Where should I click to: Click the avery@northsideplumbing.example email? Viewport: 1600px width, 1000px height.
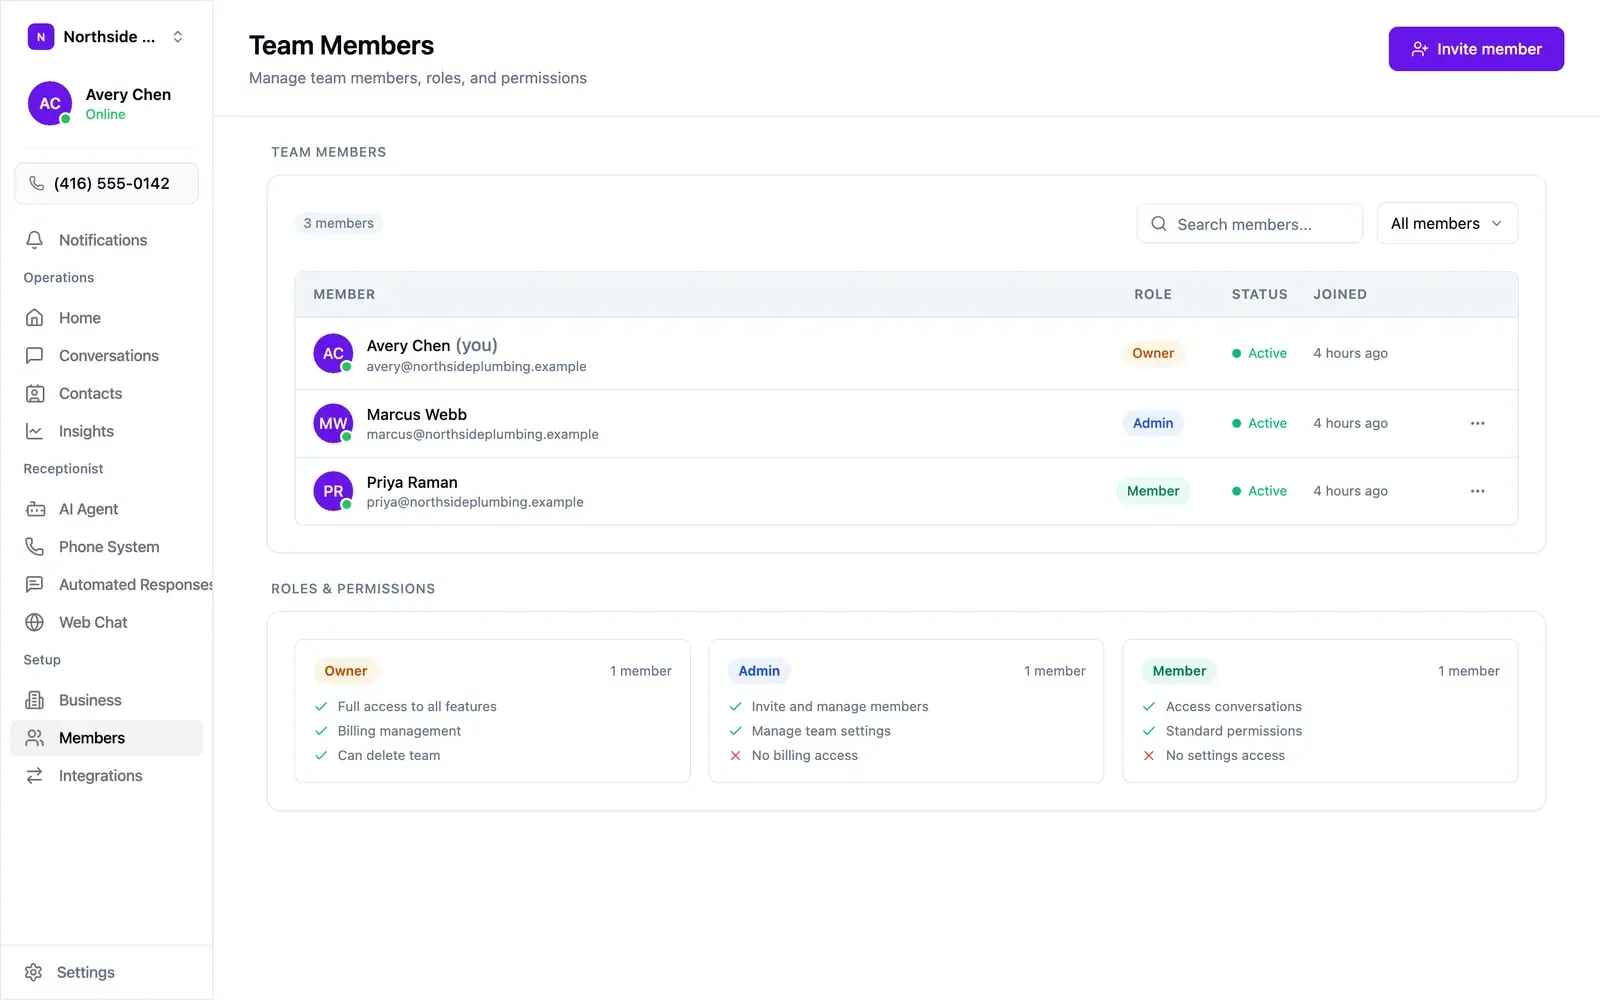tap(476, 367)
